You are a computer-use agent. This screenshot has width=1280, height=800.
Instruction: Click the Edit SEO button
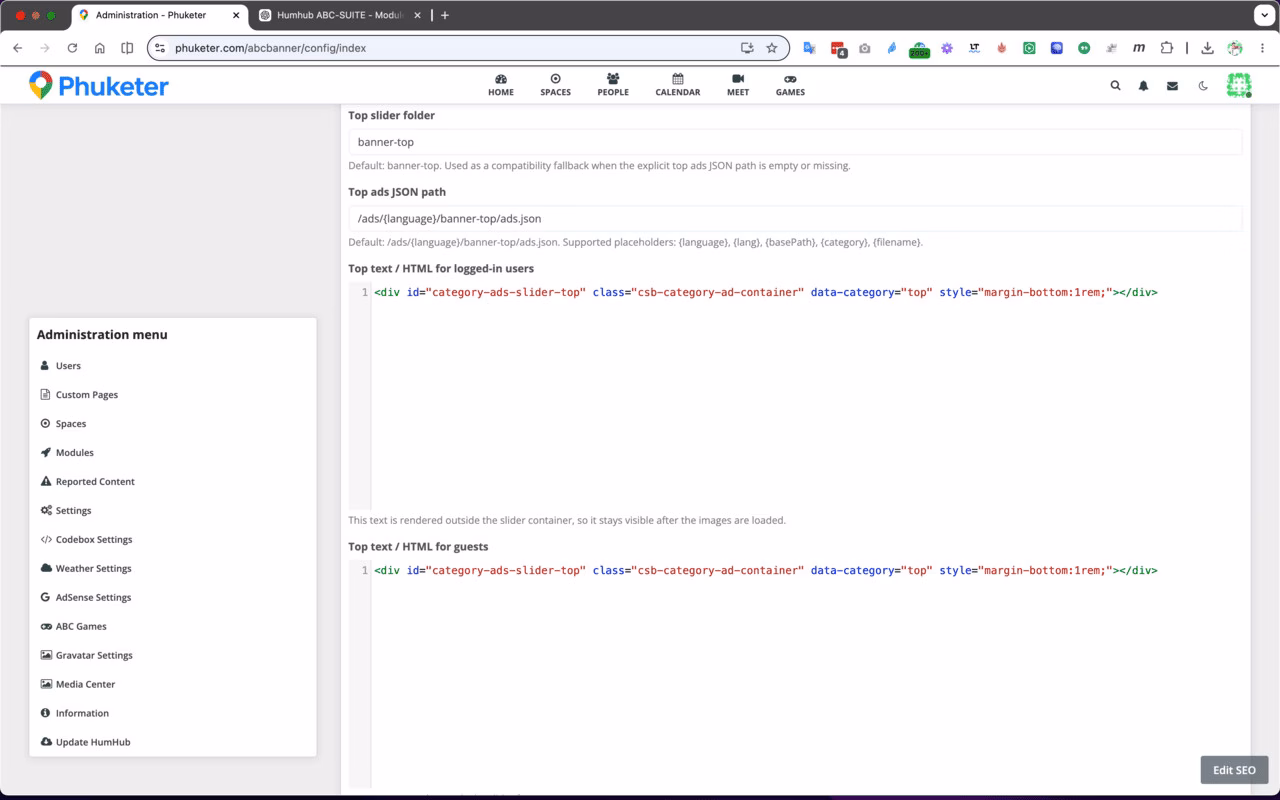pyautogui.click(x=1234, y=770)
